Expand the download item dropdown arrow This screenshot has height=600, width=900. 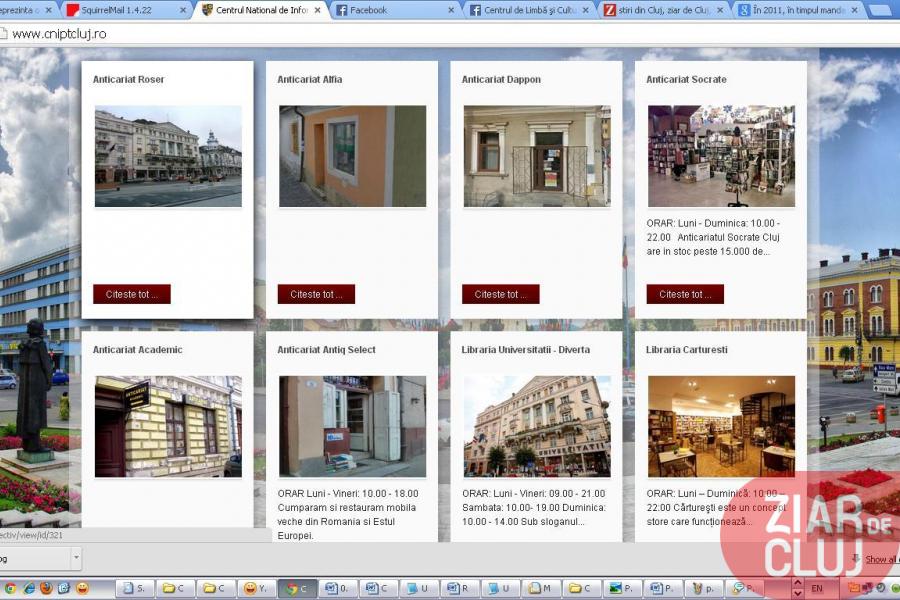(76, 558)
